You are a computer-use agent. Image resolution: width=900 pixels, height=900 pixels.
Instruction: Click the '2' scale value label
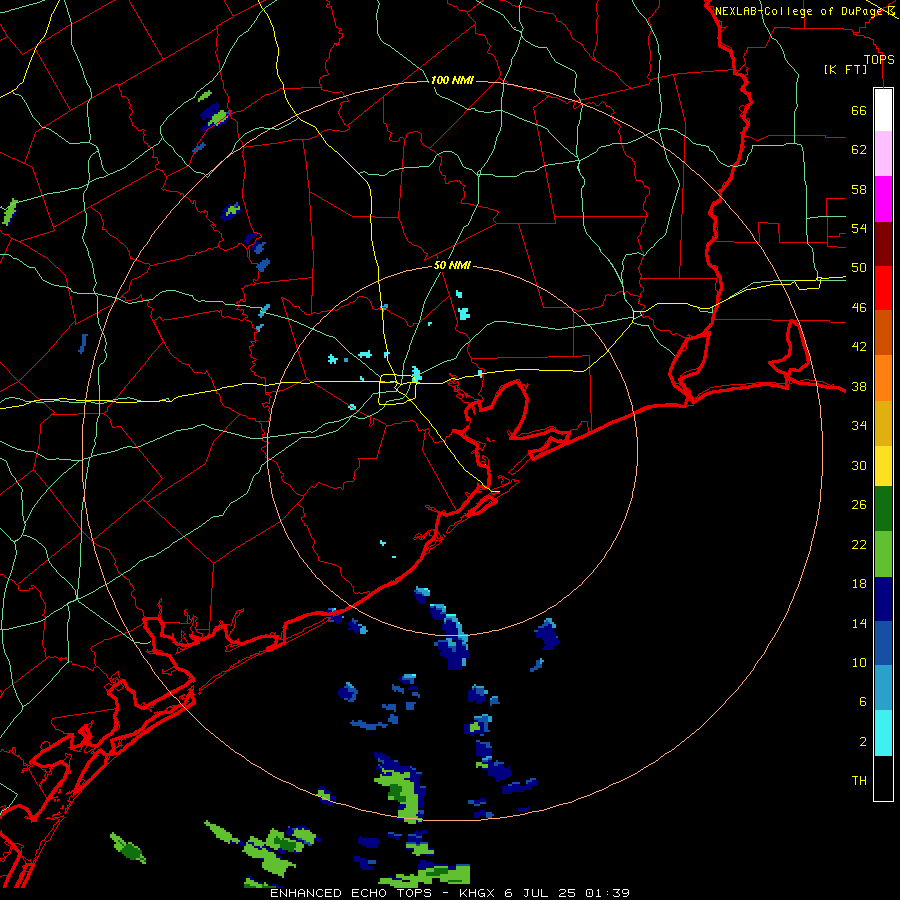click(863, 742)
